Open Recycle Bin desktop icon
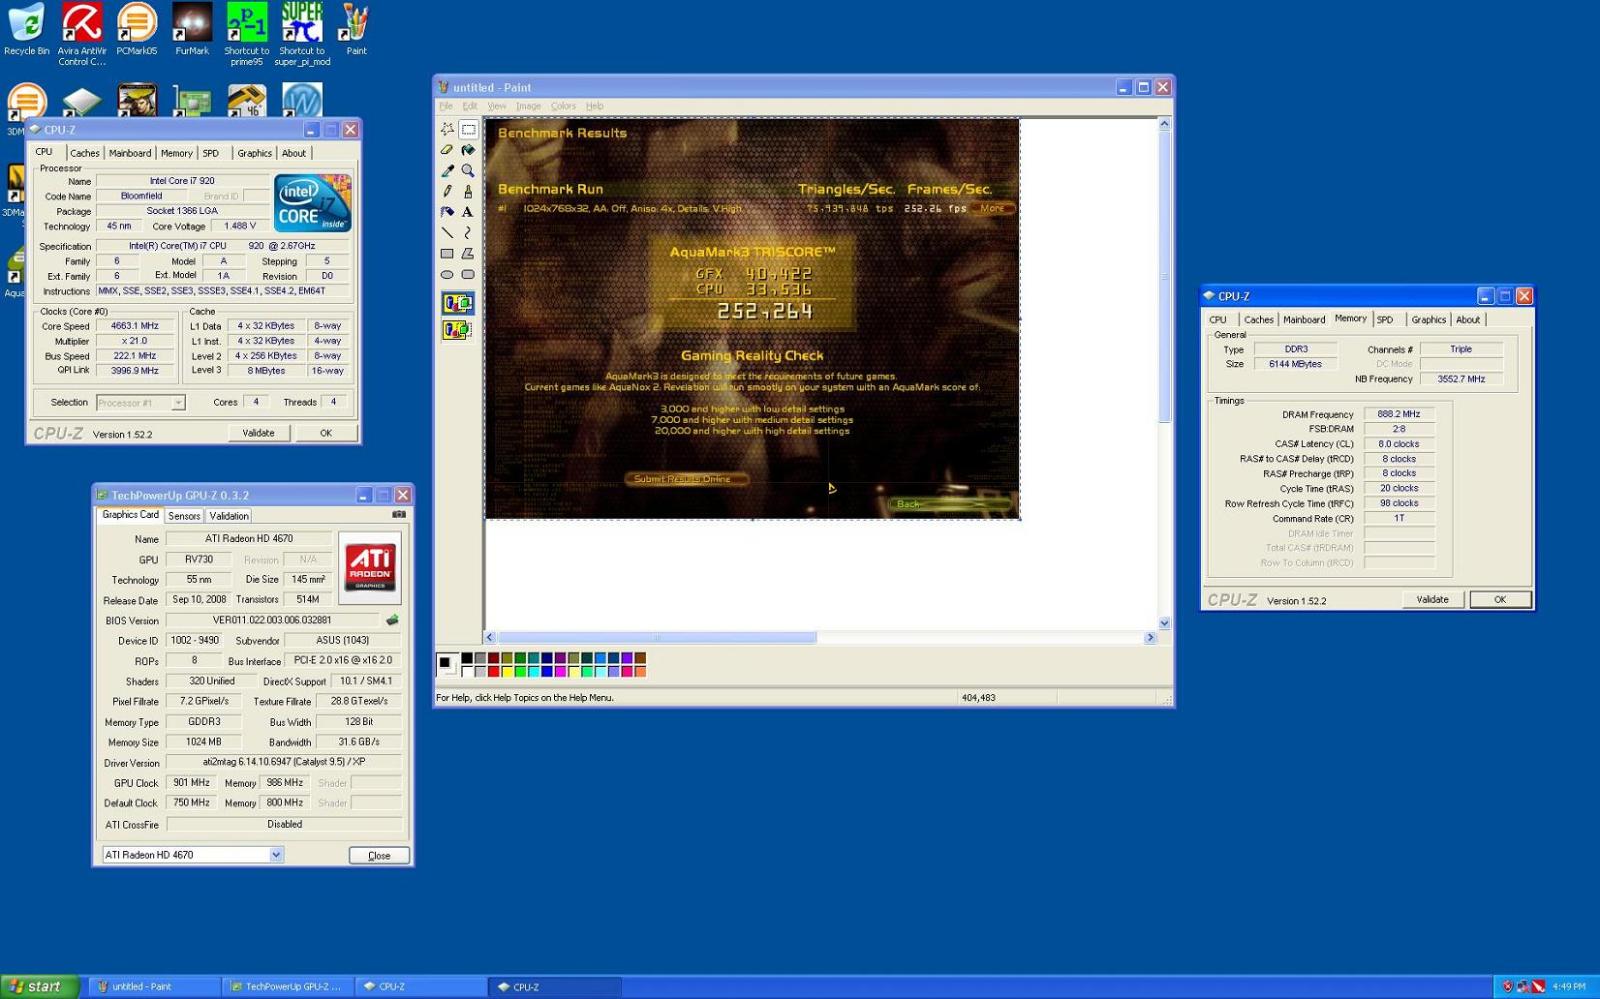1600x999 pixels. tap(27, 30)
